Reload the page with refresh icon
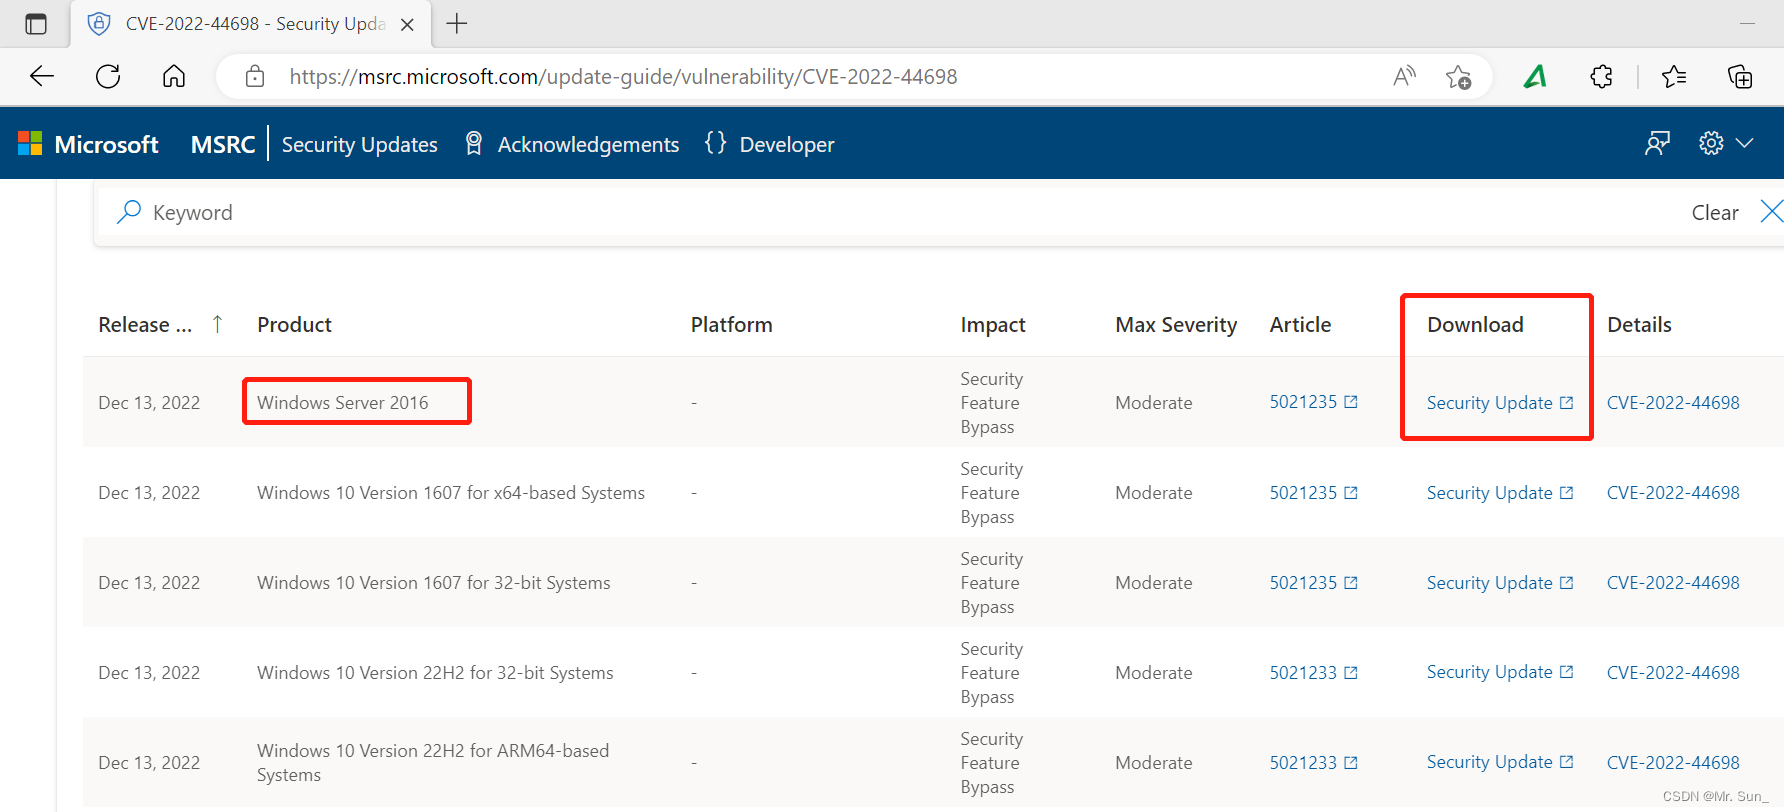This screenshot has height=812, width=1784. 108,76
